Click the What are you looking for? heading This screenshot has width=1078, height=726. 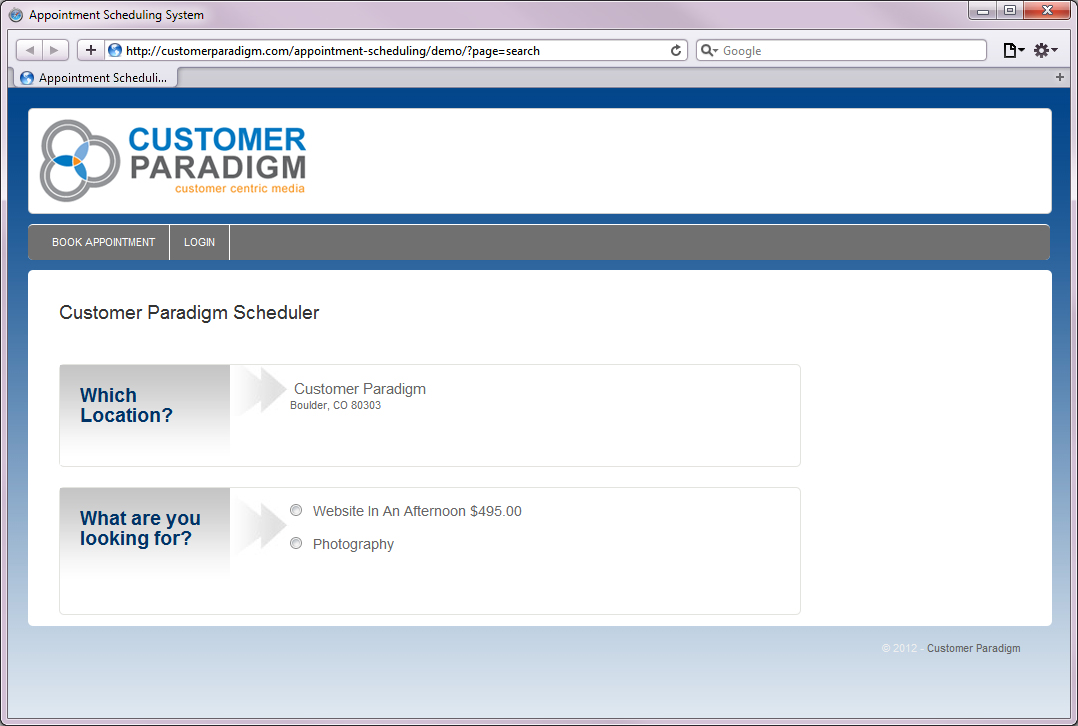click(x=140, y=528)
